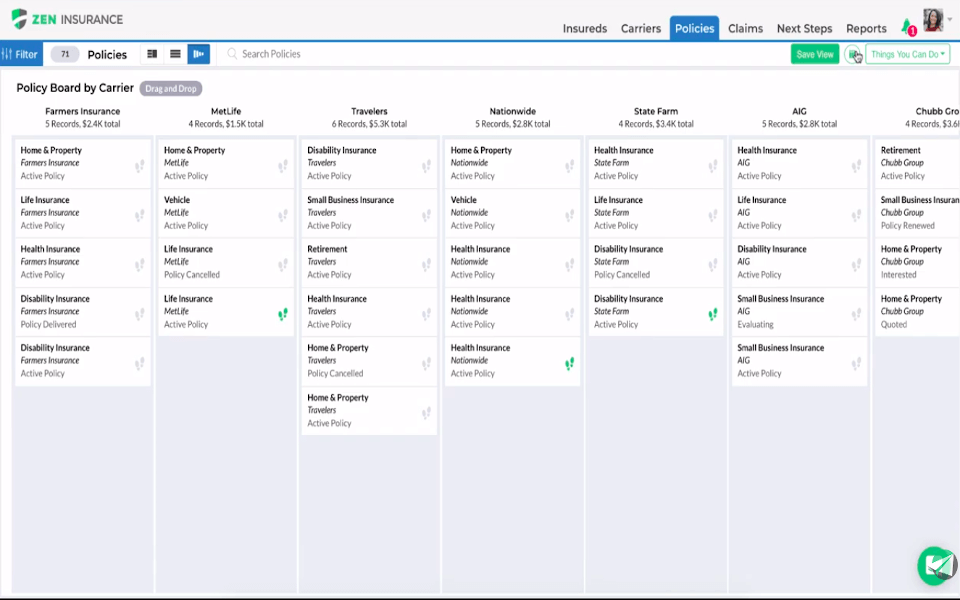This screenshot has width=960, height=600.
Task: Click '5 Records, $2.4K total' under Farmers
Action: pos(83,124)
